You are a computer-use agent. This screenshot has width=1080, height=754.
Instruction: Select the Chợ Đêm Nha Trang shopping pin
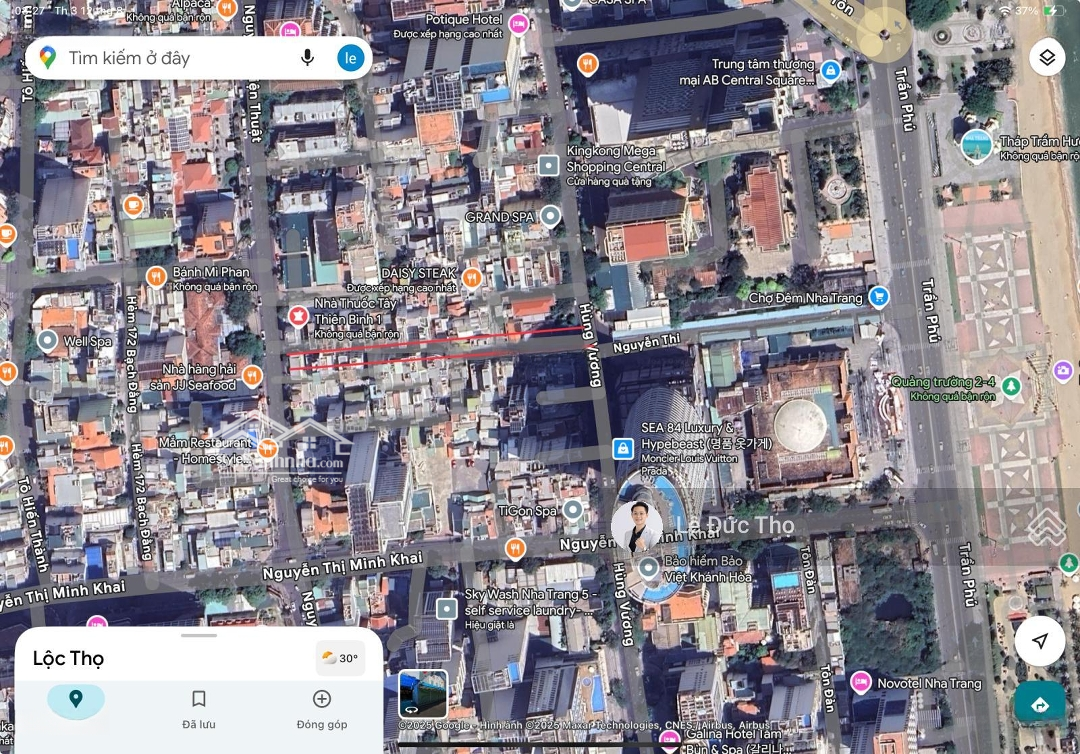pos(879,297)
